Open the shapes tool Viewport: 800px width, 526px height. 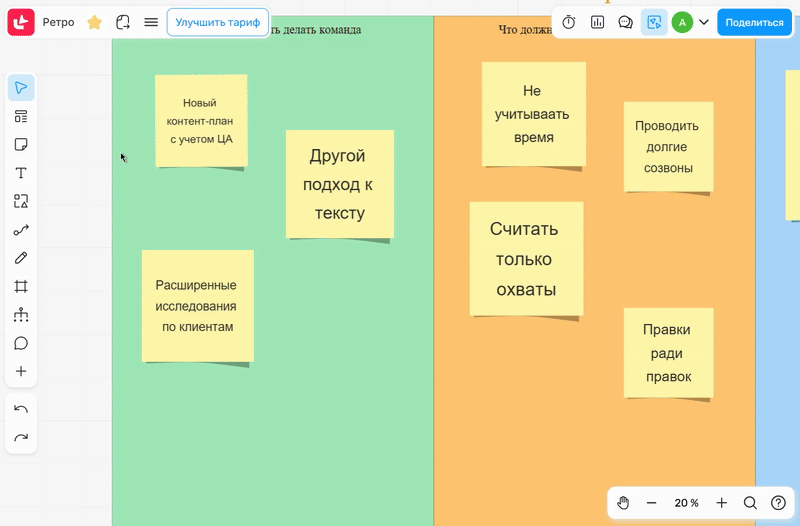tap(21, 201)
